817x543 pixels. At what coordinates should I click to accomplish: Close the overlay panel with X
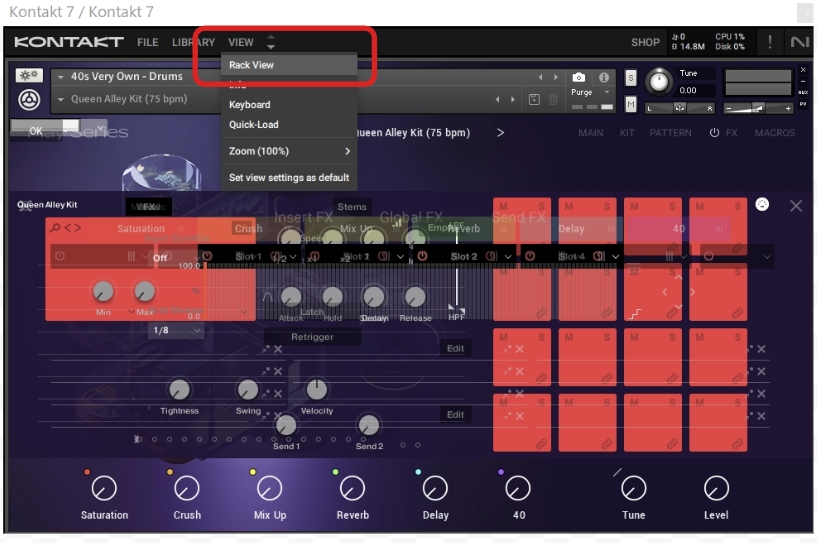tap(796, 206)
